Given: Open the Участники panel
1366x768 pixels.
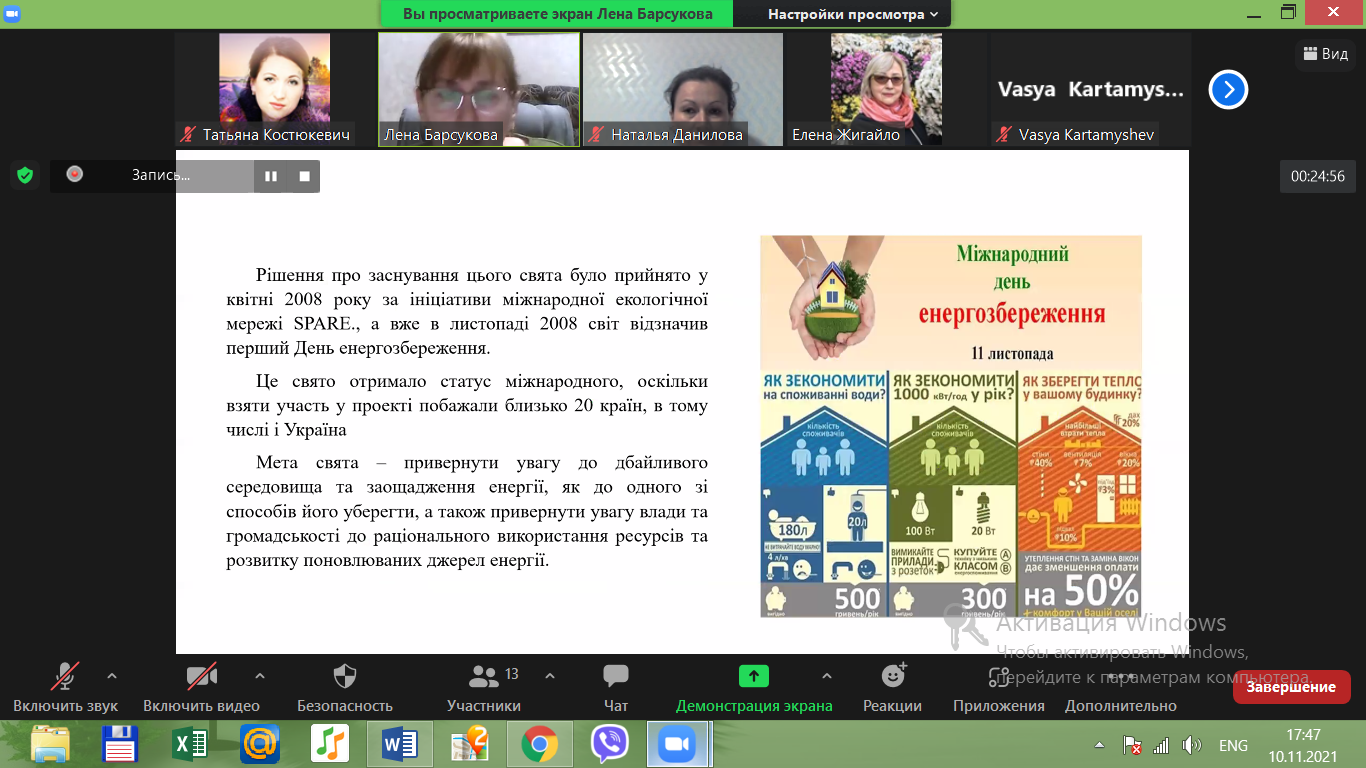Looking at the screenshot, I should point(484,687).
